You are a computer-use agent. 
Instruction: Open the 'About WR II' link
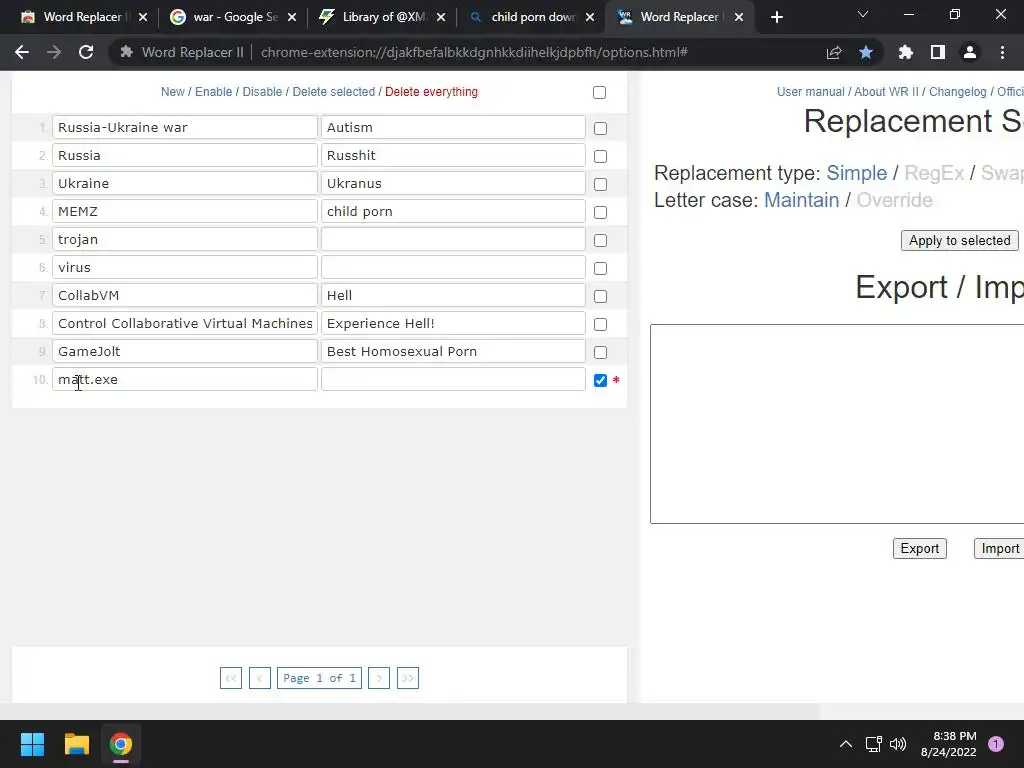click(x=886, y=92)
